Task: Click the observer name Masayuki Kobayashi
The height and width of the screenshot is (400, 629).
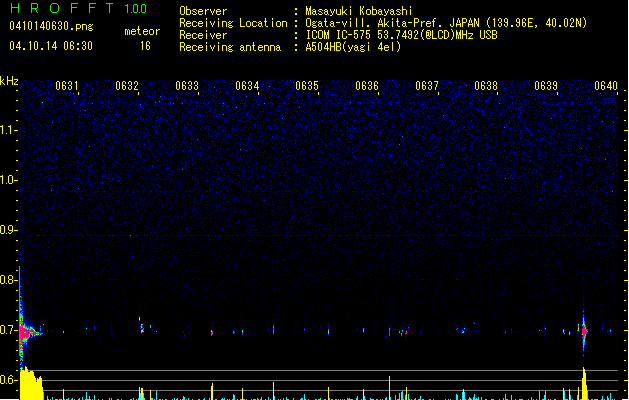Action: click(x=359, y=11)
